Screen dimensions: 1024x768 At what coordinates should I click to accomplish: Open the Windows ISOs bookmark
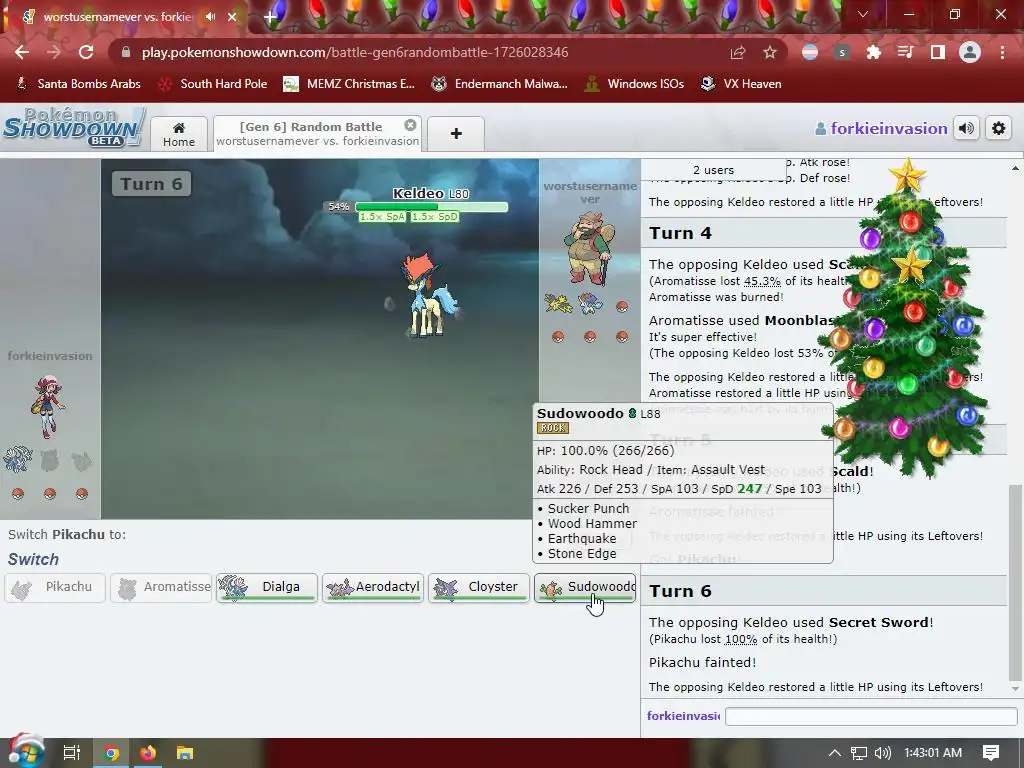tap(635, 84)
